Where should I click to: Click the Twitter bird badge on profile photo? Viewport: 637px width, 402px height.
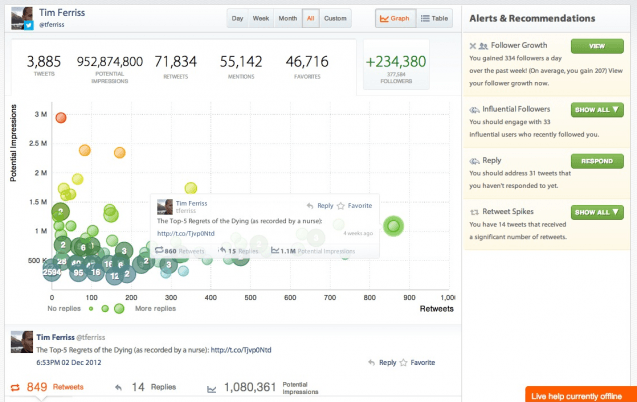[x=28, y=26]
